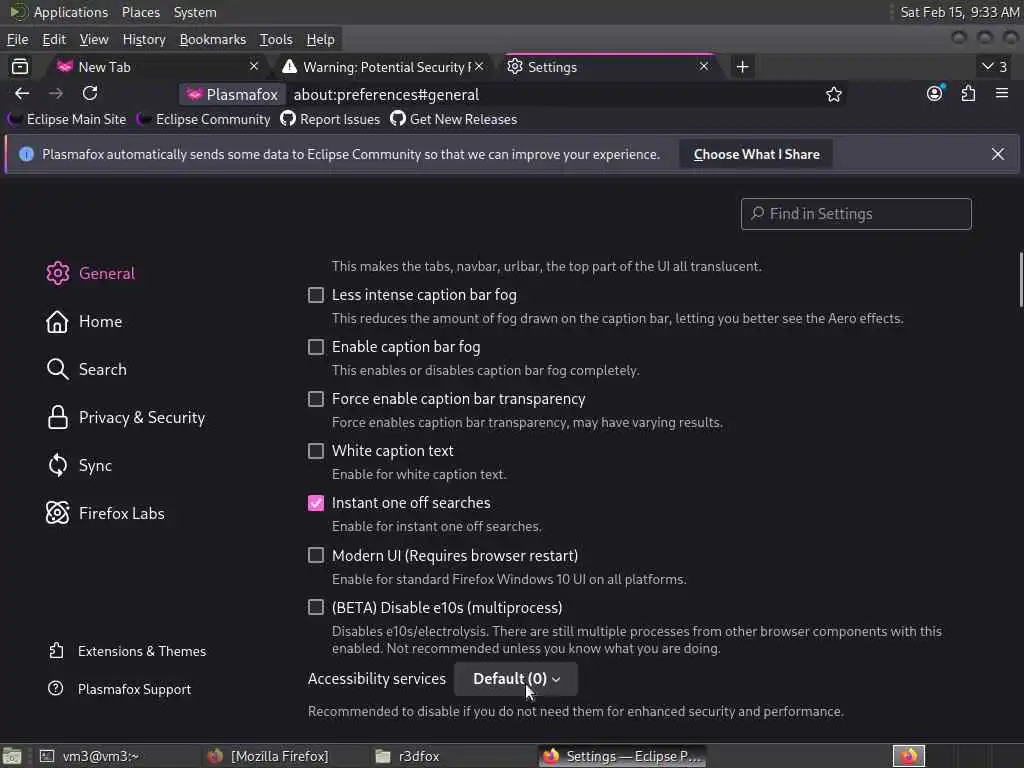Open the account profile icon
Image resolution: width=1024 pixels, height=768 pixels.
click(935, 94)
